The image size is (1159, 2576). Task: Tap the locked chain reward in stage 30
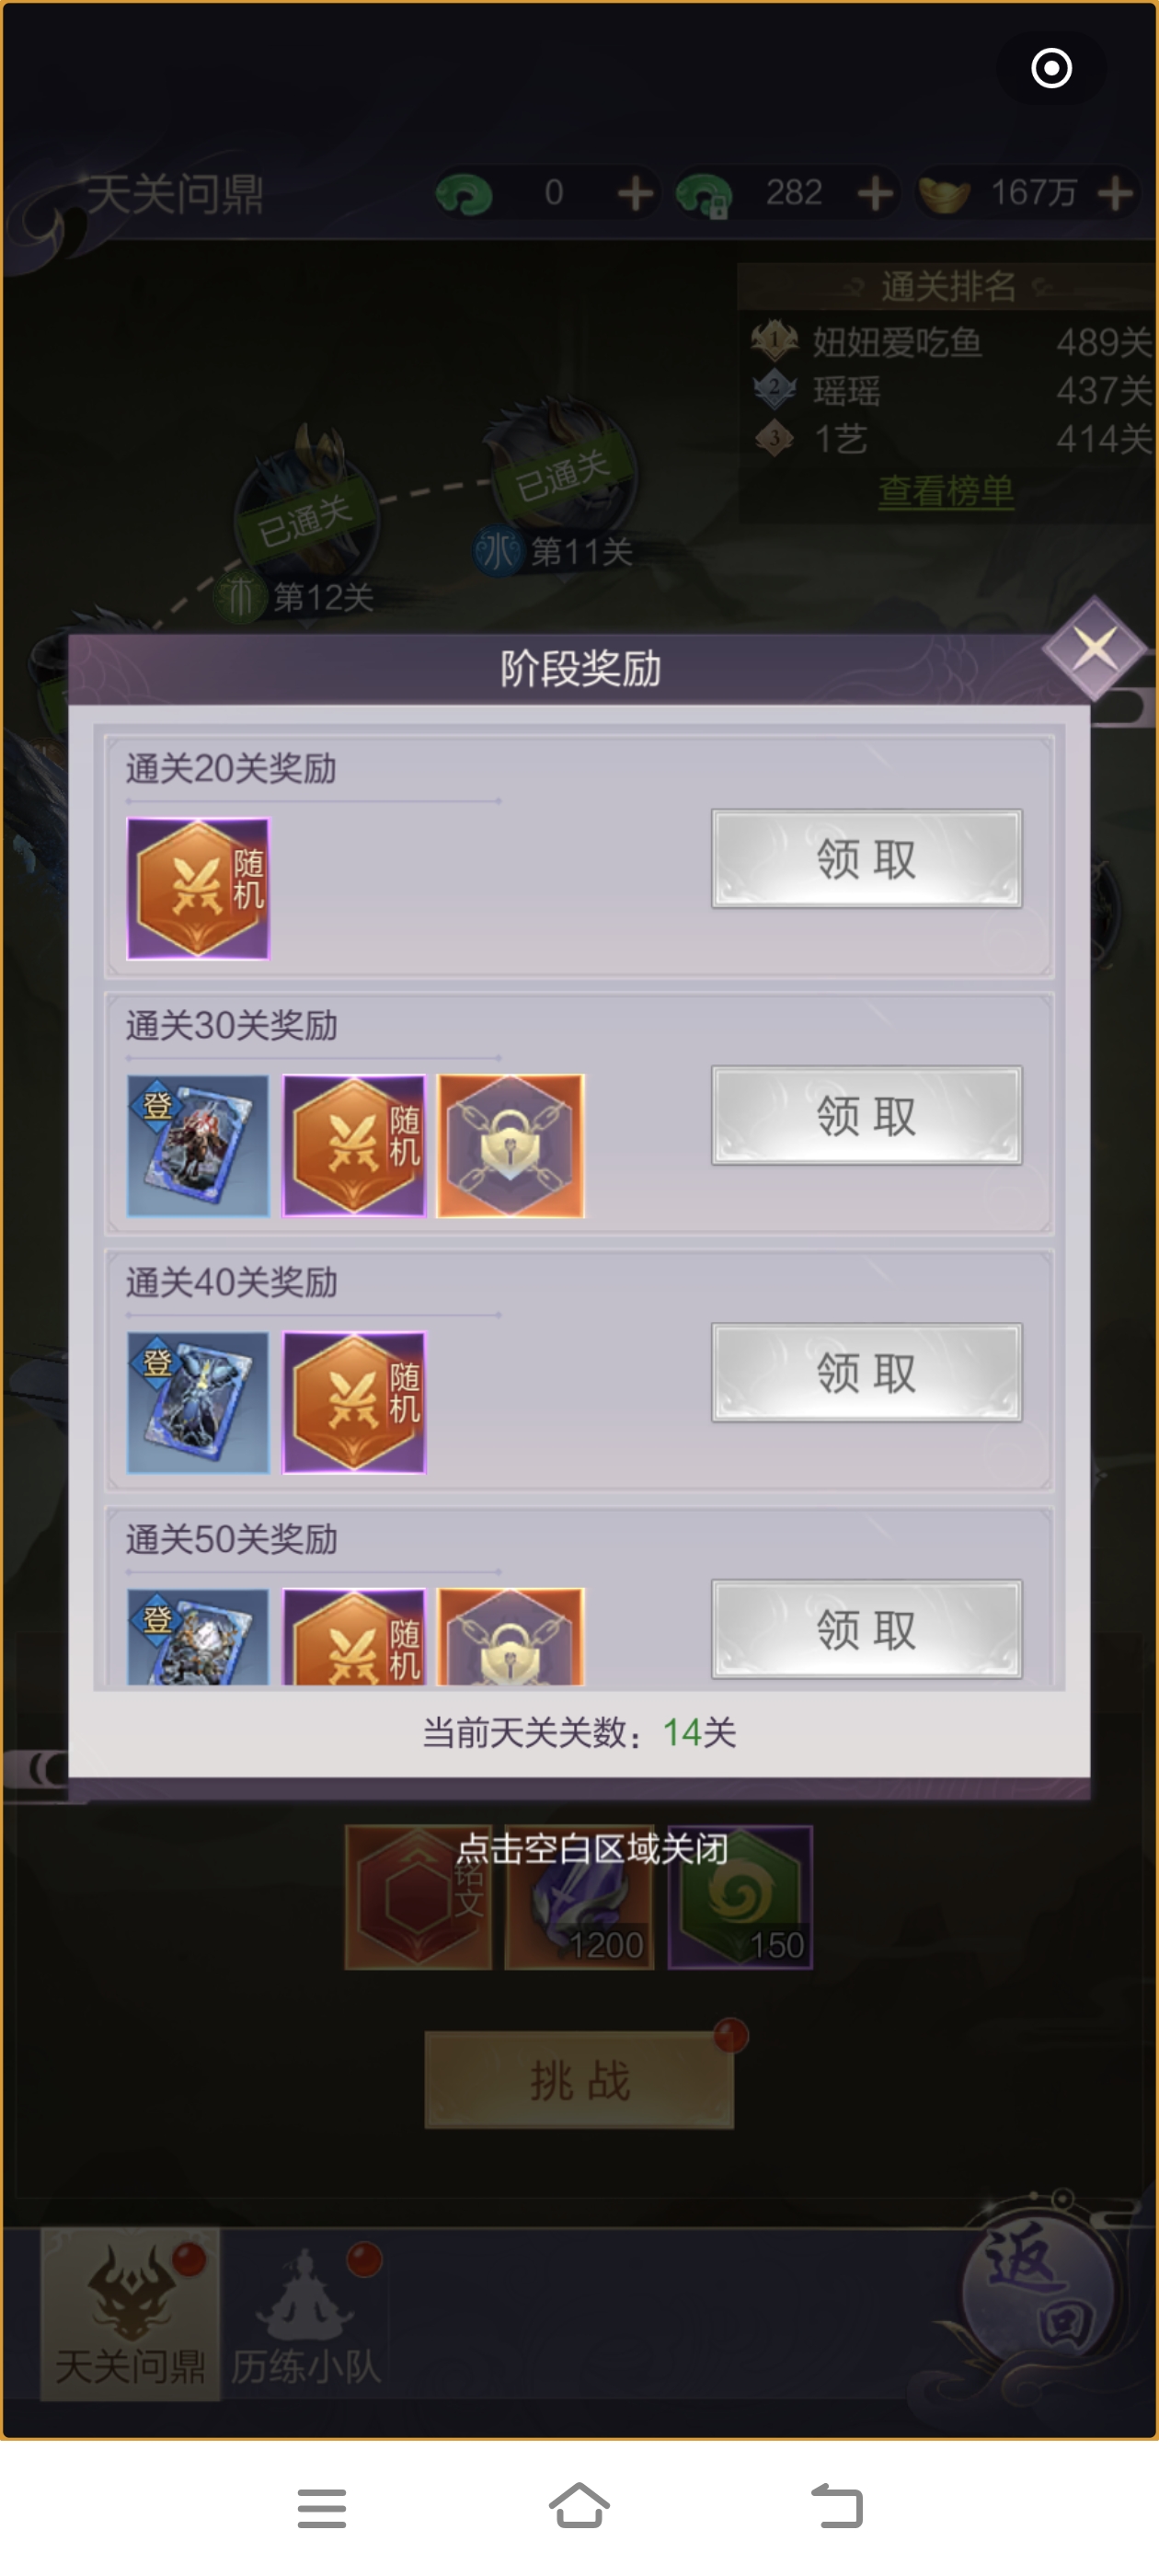(511, 1145)
